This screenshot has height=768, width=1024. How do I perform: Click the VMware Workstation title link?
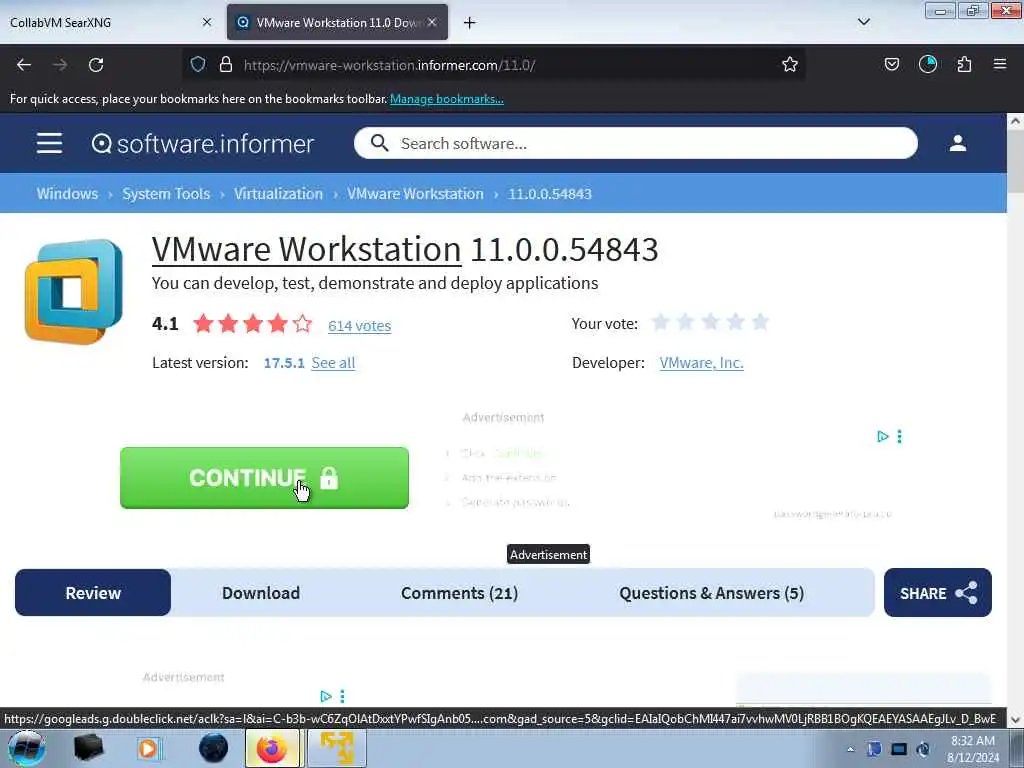pyautogui.click(x=306, y=249)
